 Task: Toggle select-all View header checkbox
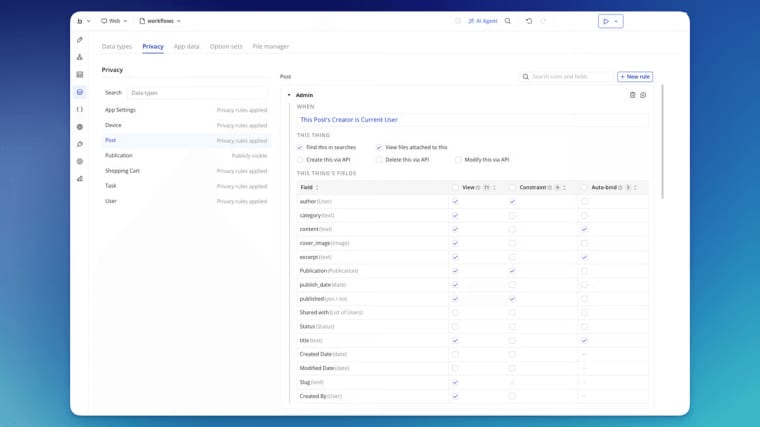pyautogui.click(x=455, y=188)
